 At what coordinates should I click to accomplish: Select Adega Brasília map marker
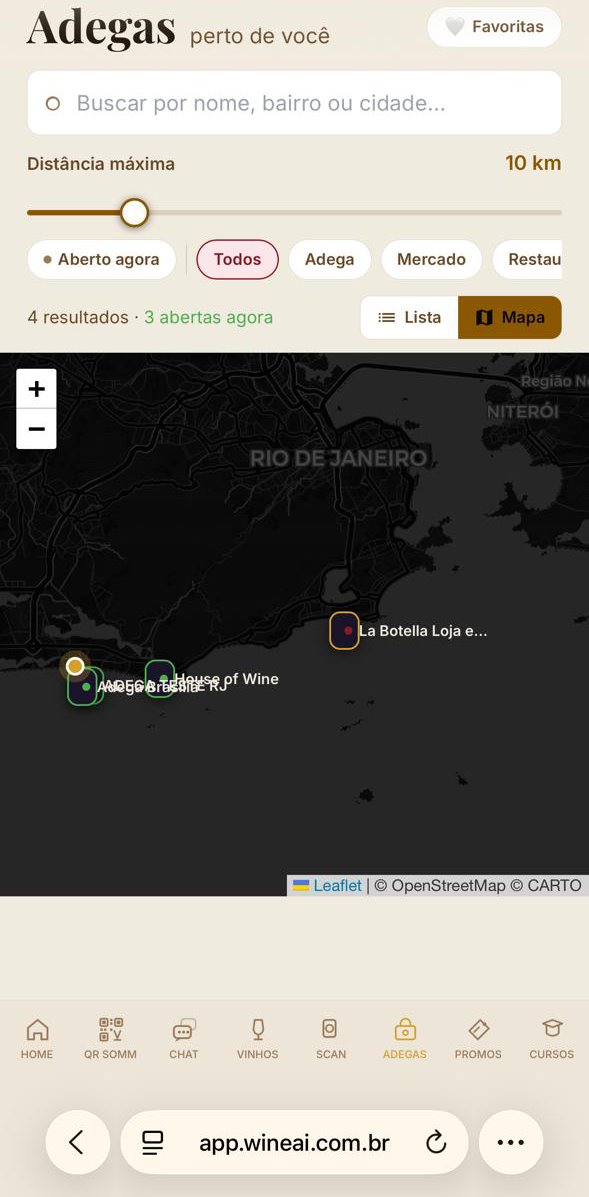point(83,687)
